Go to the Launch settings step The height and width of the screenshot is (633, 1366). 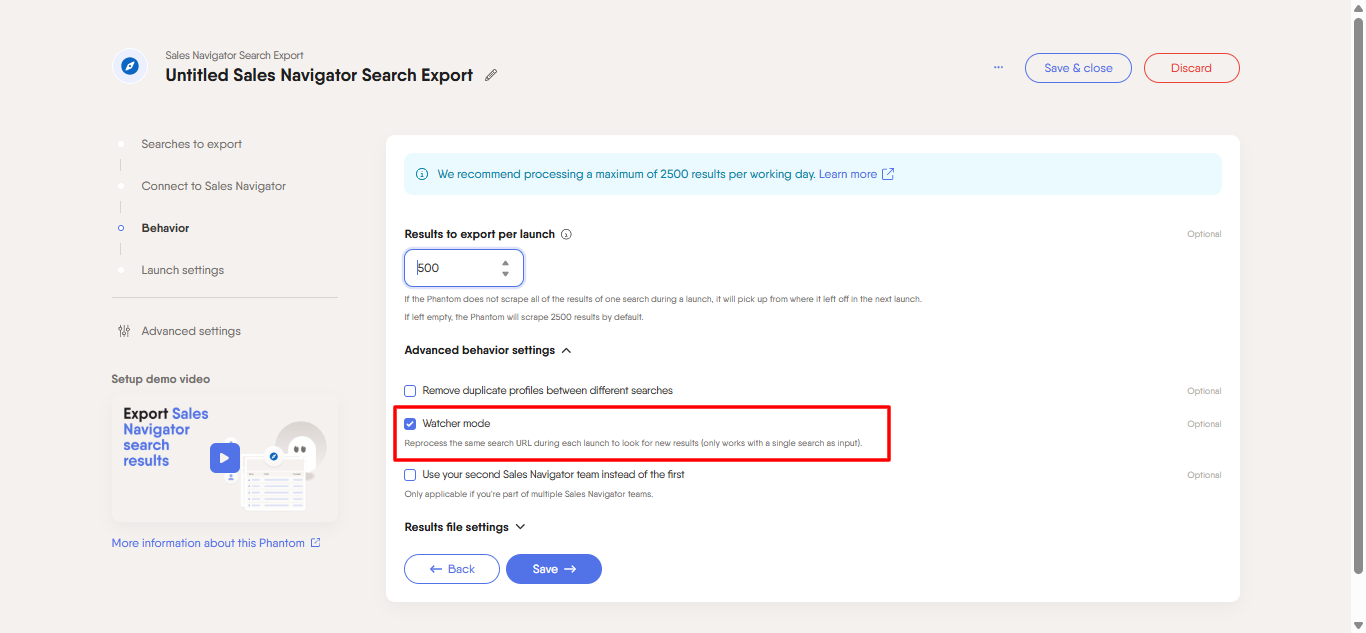[183, 269]
